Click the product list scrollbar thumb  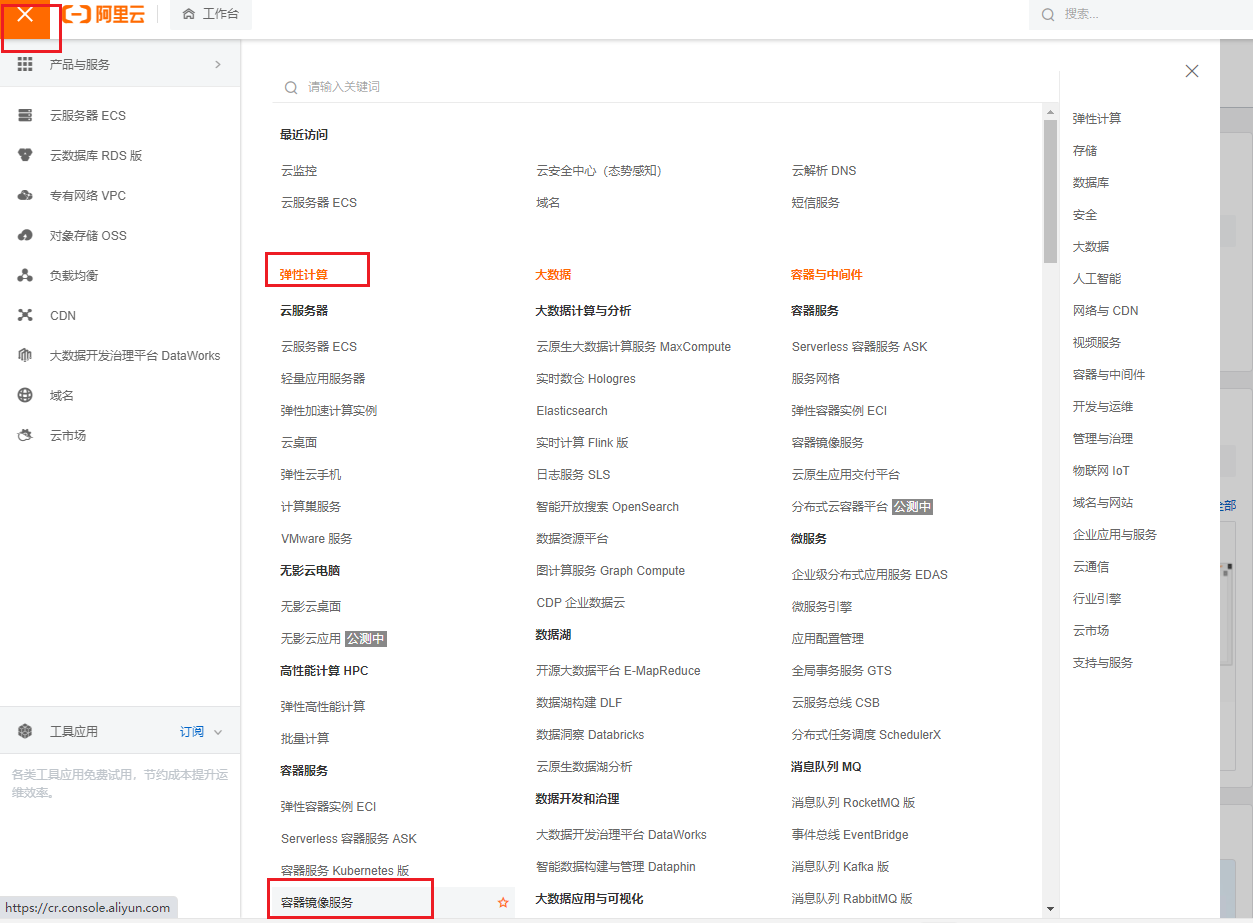1050,190
